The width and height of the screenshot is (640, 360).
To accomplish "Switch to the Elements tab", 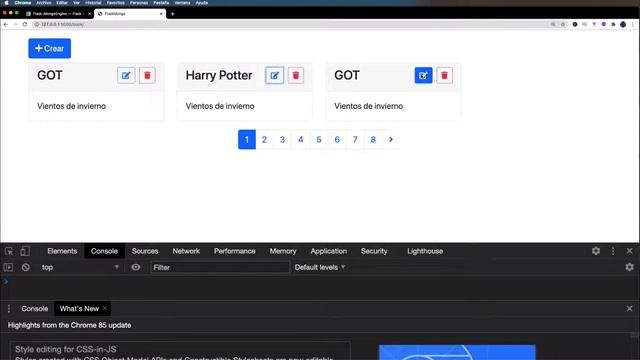I will pos(62,251).
